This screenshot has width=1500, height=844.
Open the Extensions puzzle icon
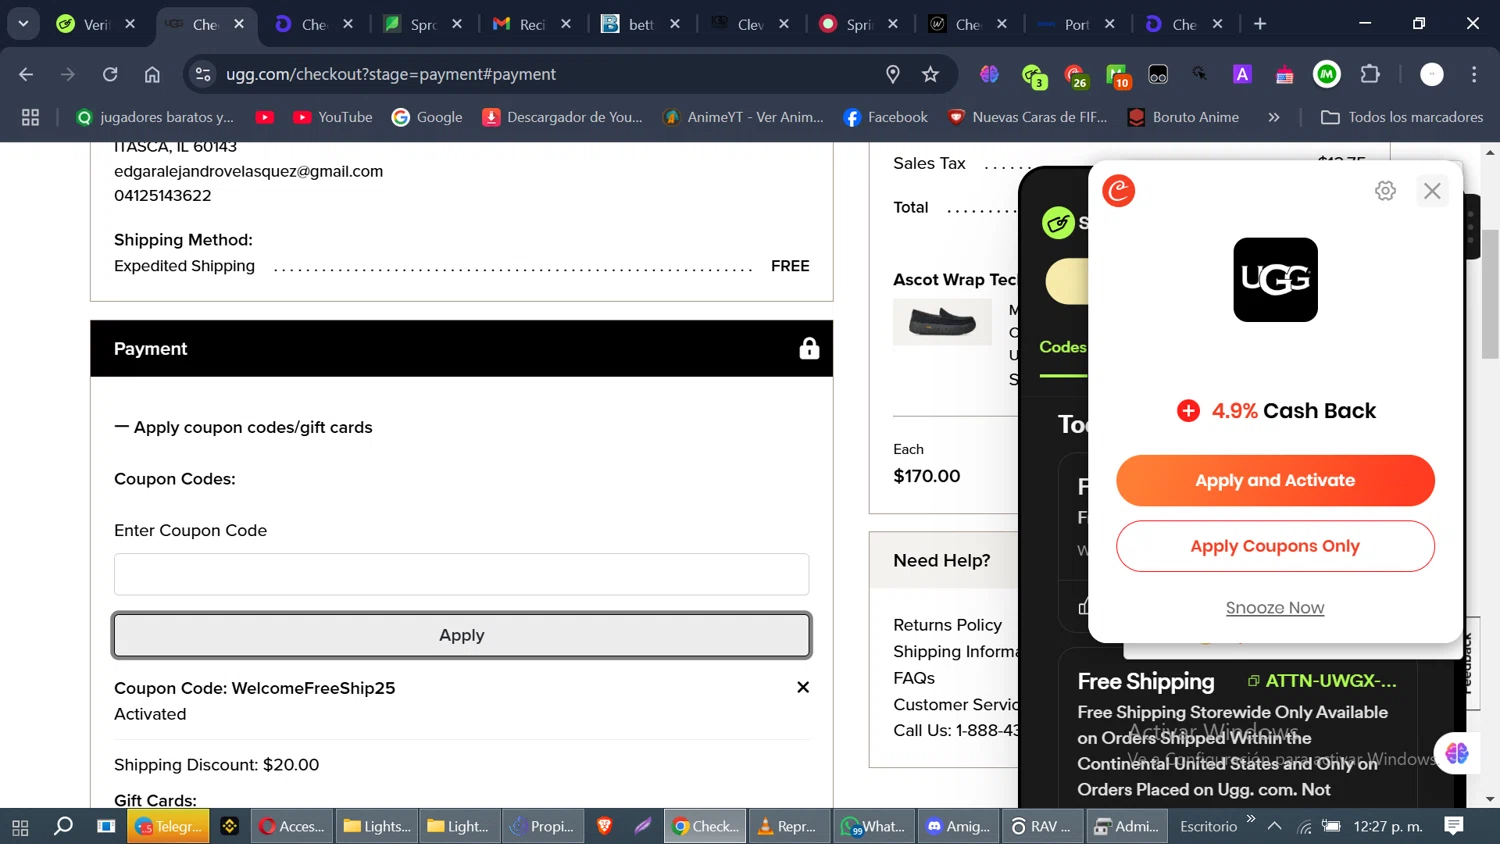(x=1370, y=74)
